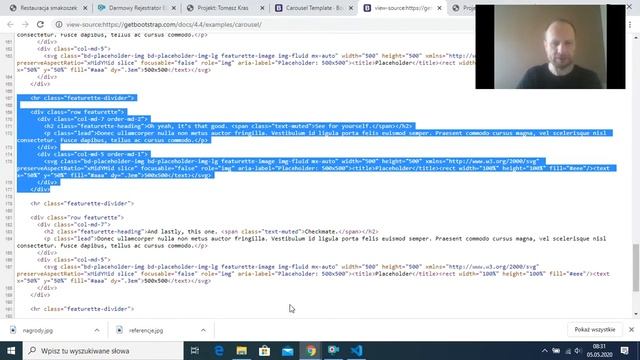The width and height of the screenshot is (640, 360).
Task: Close the Darmowy Rejestrator tab
Action: [173, 8]
